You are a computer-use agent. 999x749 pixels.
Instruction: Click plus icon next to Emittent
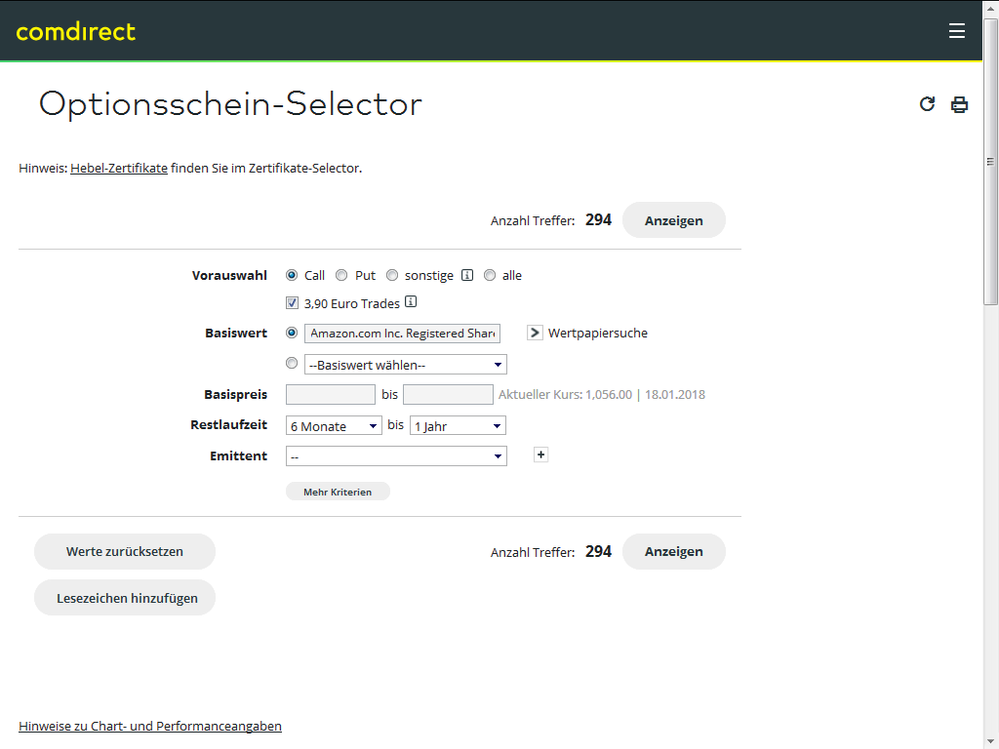pyautogui.click(x=541, y=455)
